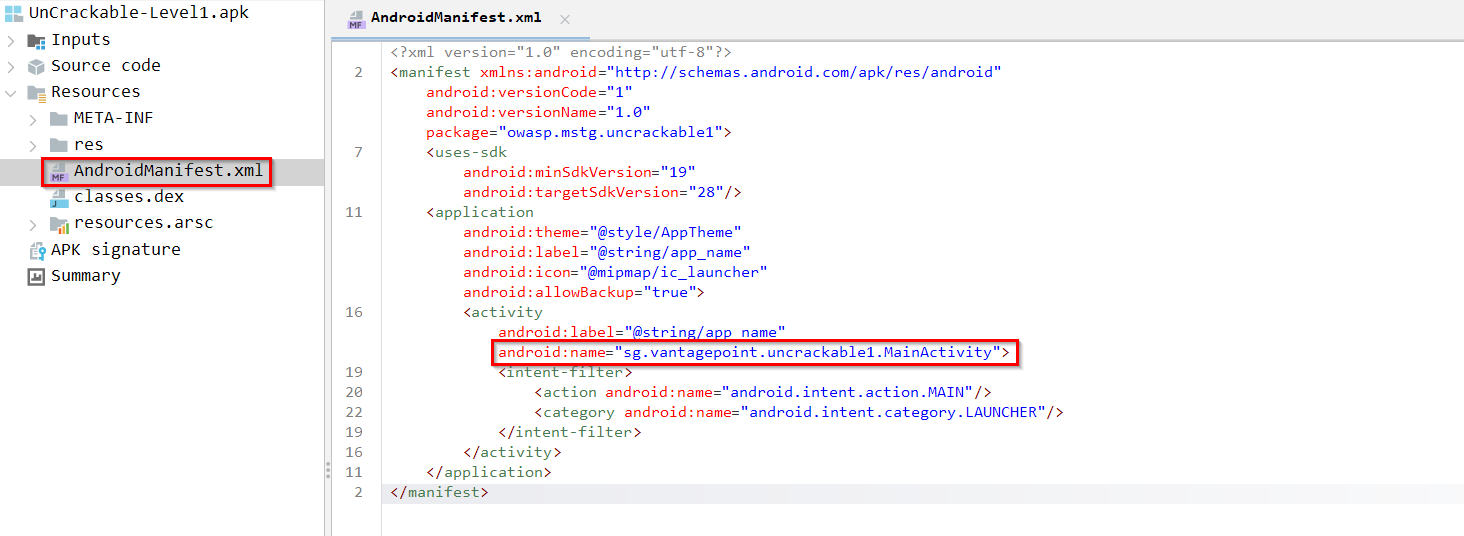This screenshot has width=1464, height=536.
Task: Click the android:targetSdkVersion="28" line
Action: click(601, 192)
